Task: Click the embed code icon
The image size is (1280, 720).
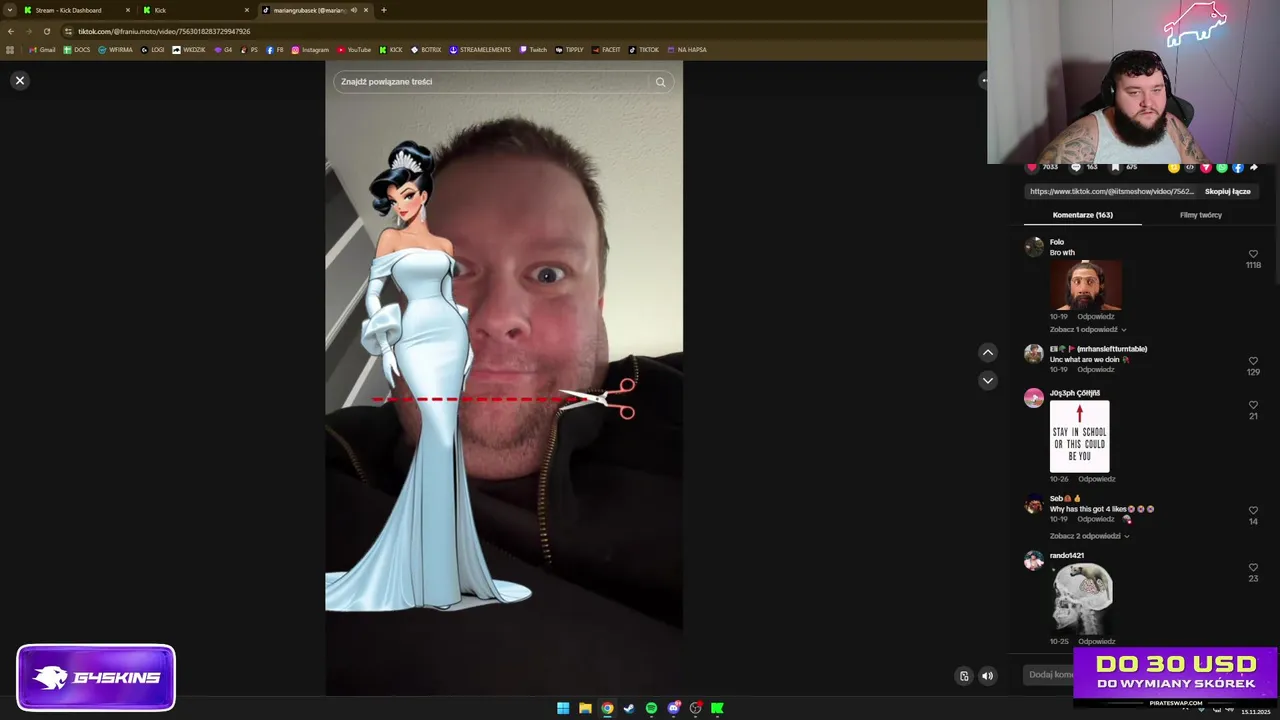Action: click(1190, 167)
